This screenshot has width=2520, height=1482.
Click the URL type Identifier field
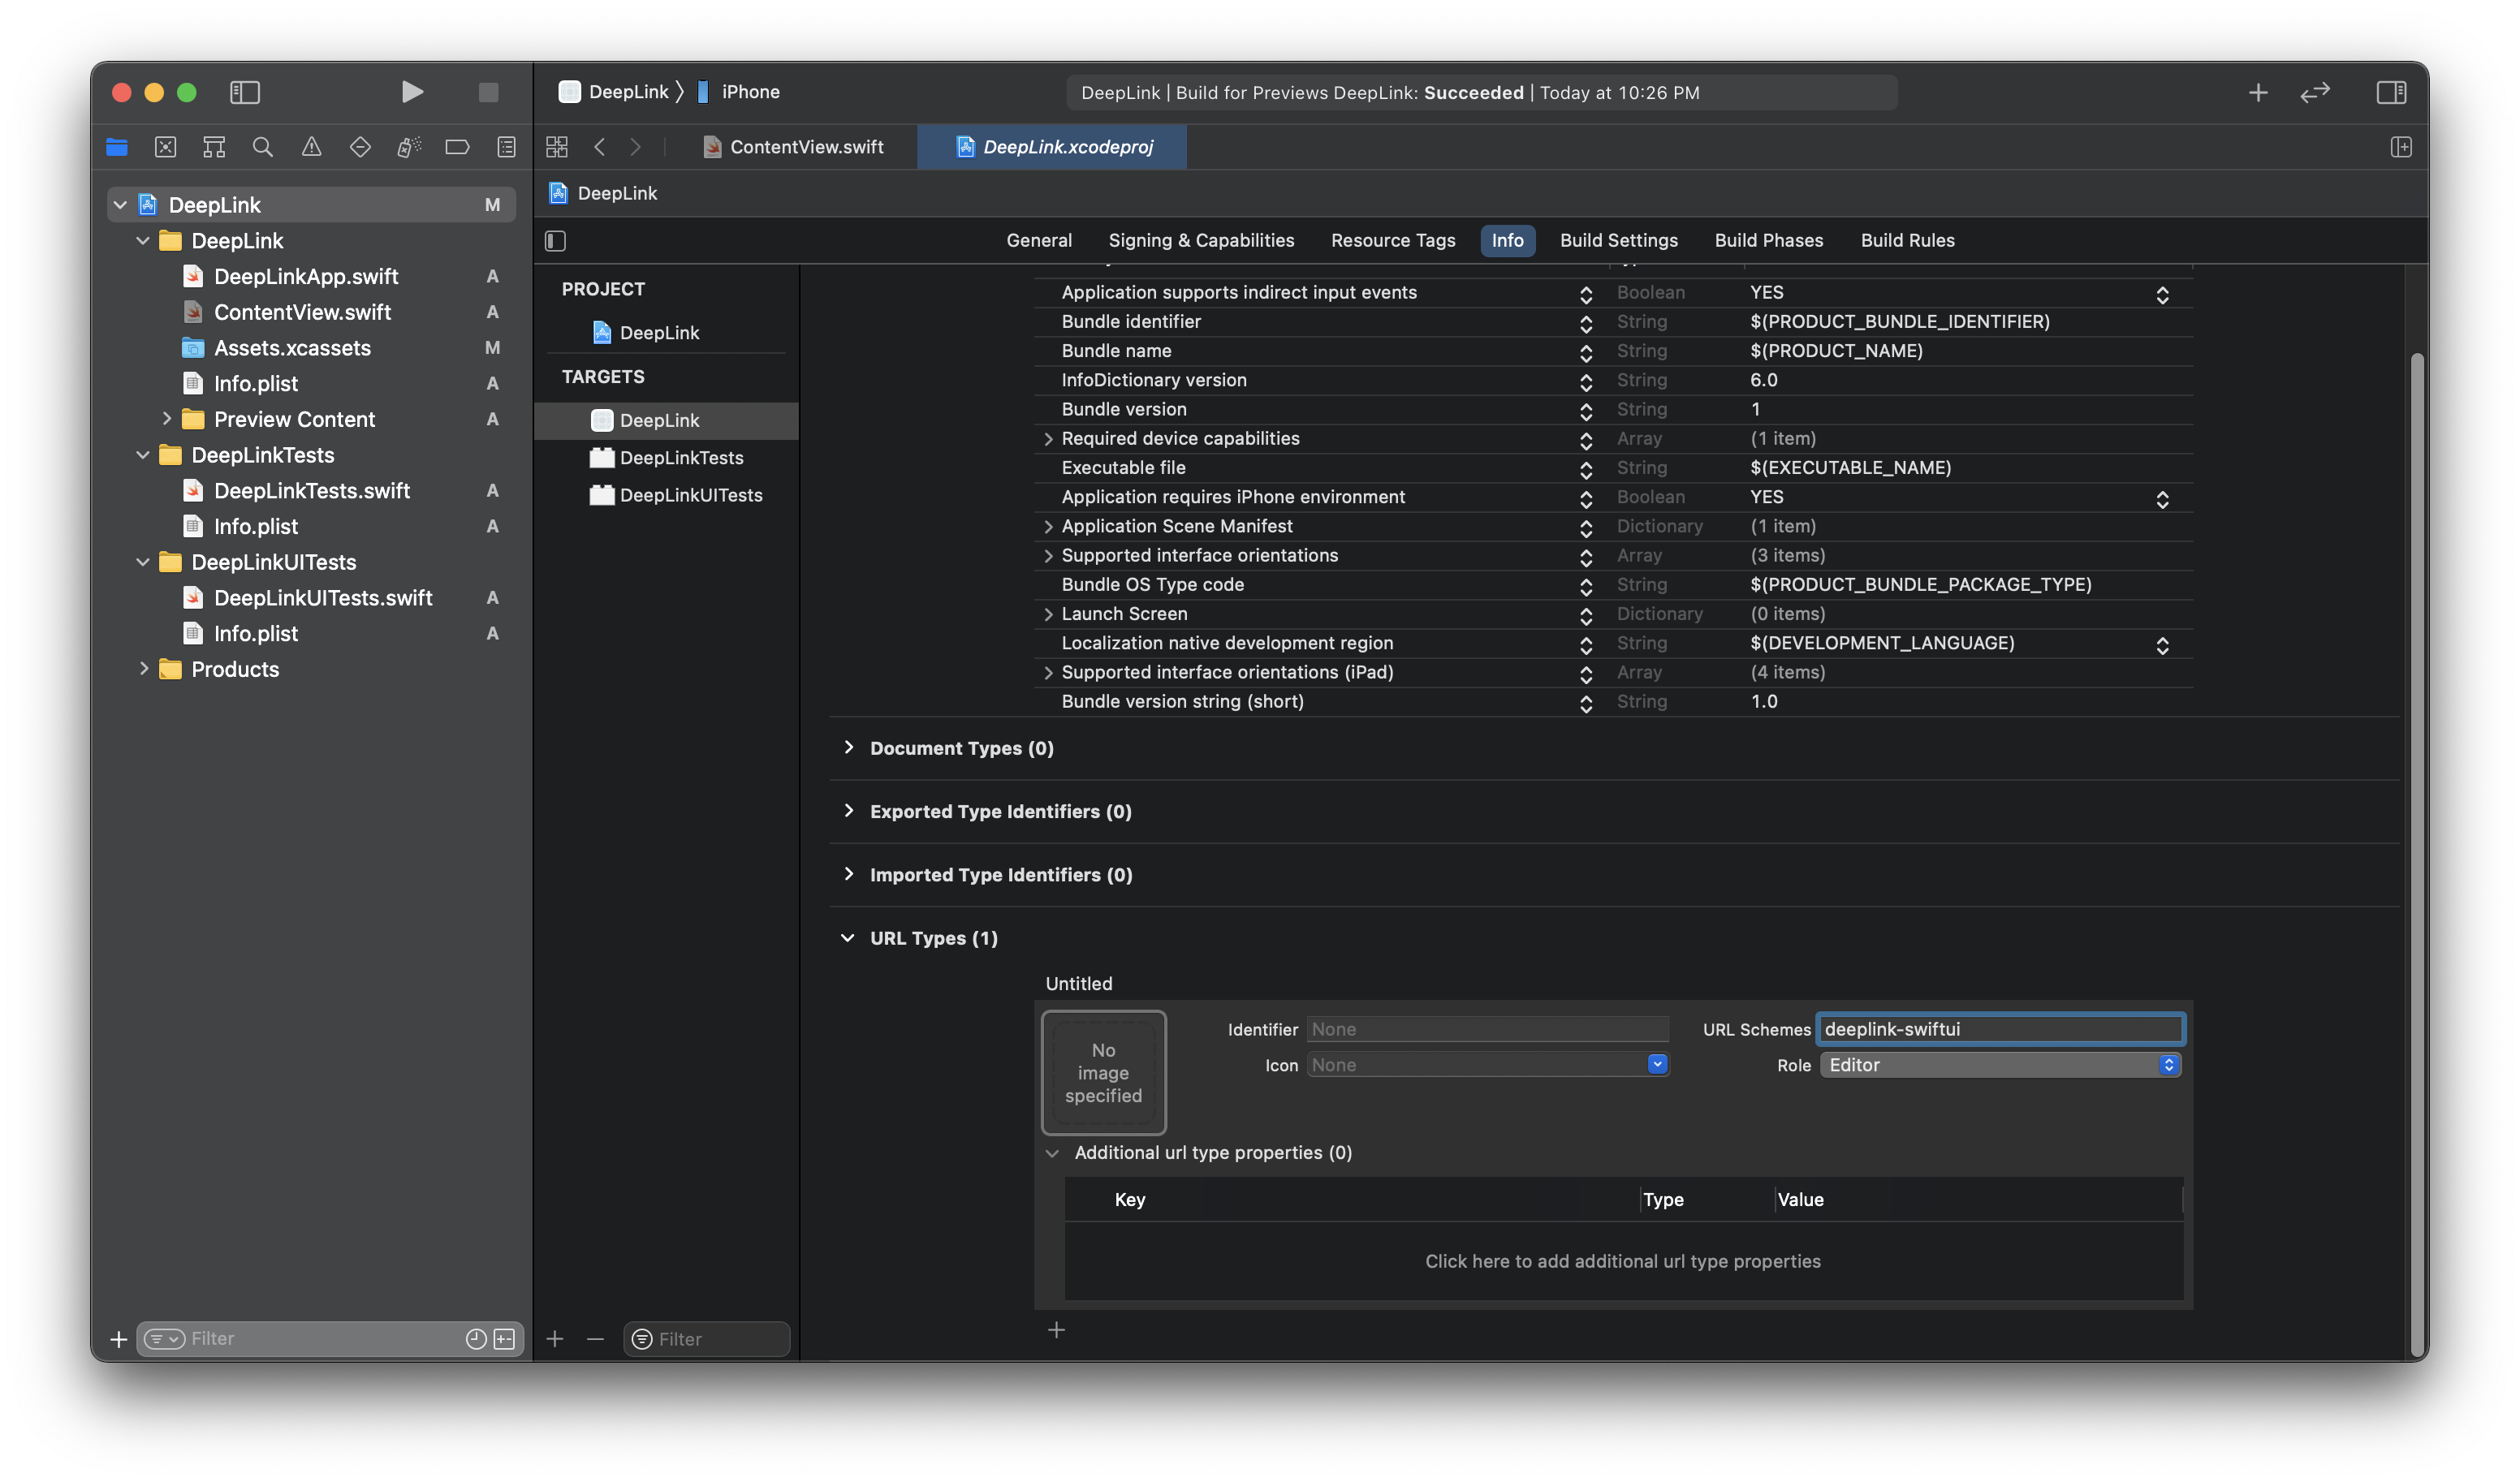(x=1487, y=1029)
